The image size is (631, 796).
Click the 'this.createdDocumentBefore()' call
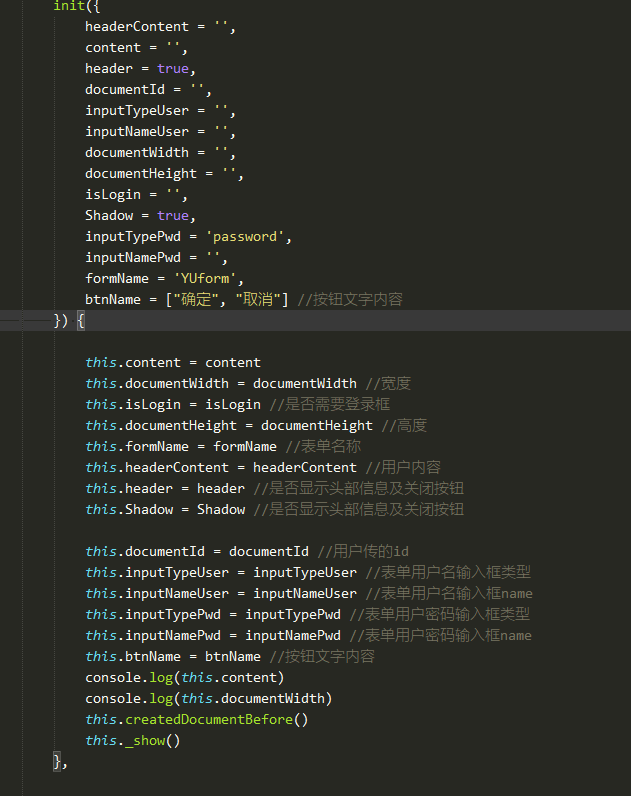[x=196, y=720]
